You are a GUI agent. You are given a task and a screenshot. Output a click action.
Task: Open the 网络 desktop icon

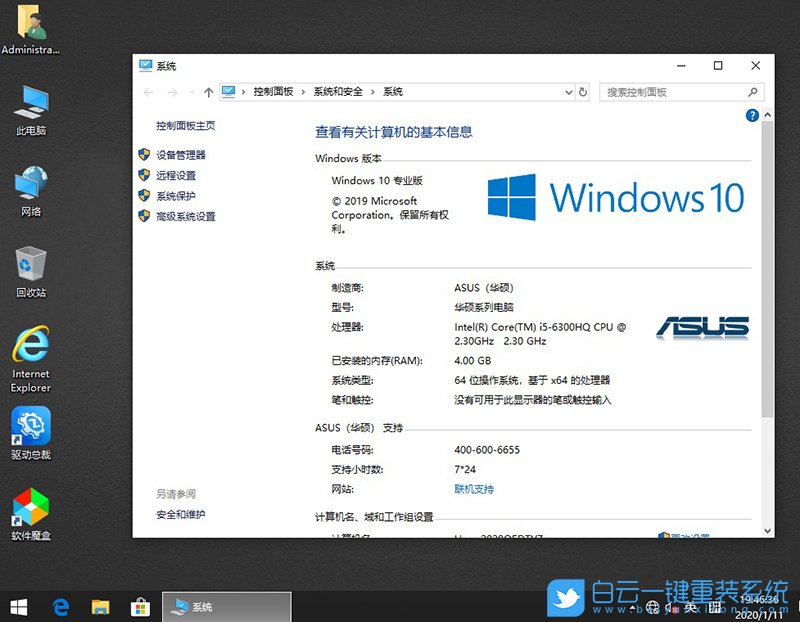30,185
